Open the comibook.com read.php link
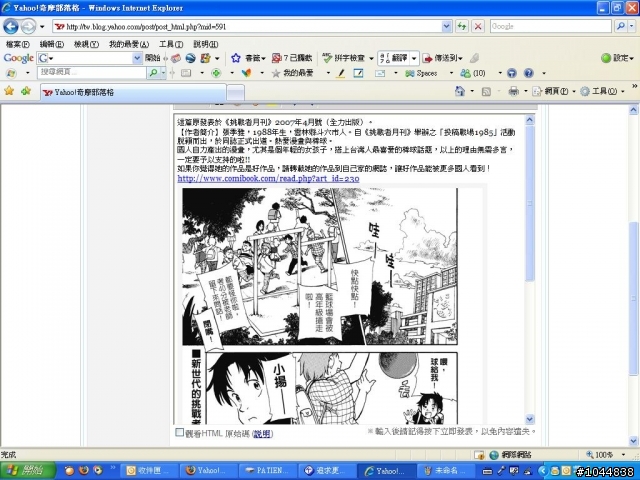The width and height of the screenshot is (640, 480). coord(268,178)
